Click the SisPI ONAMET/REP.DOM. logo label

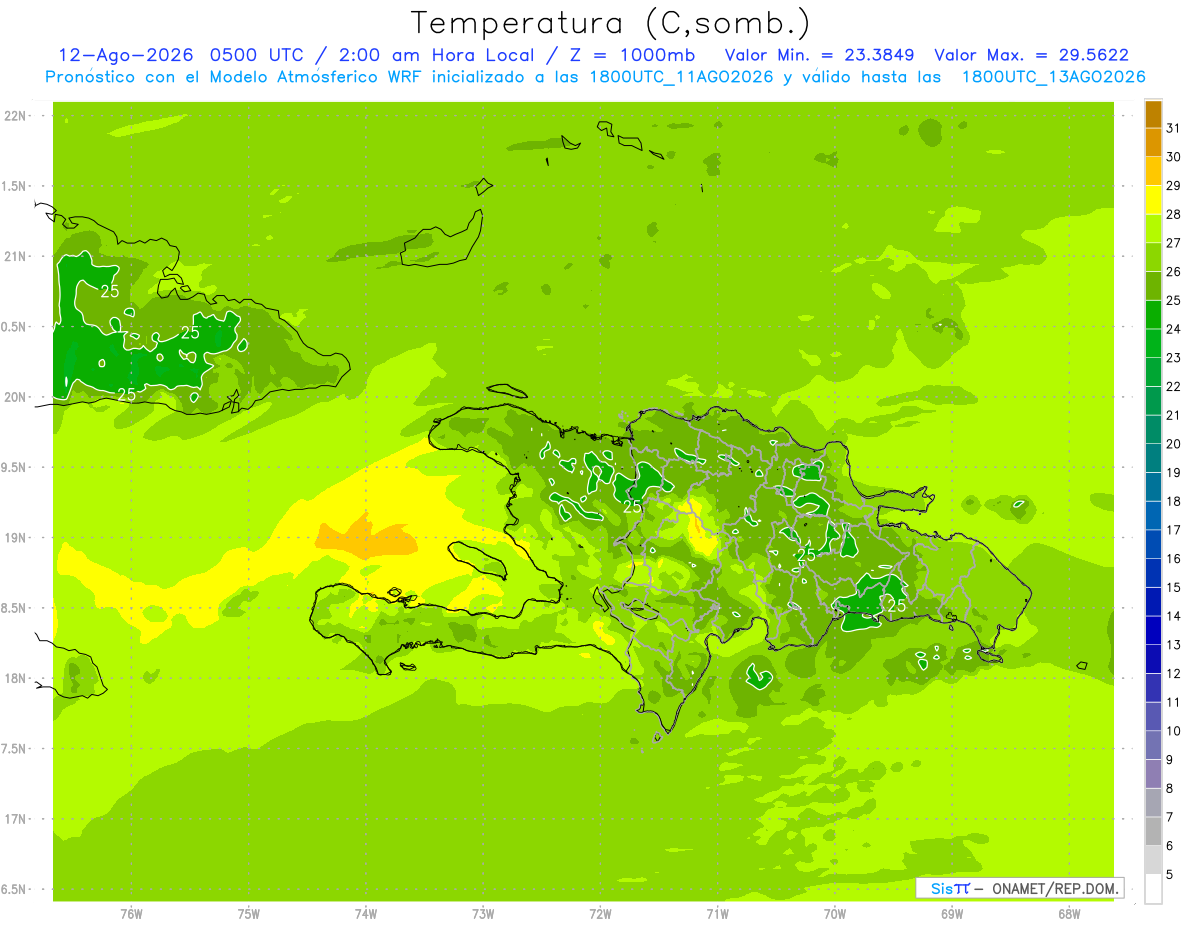pyautogui.click(x=1019, y=888)
